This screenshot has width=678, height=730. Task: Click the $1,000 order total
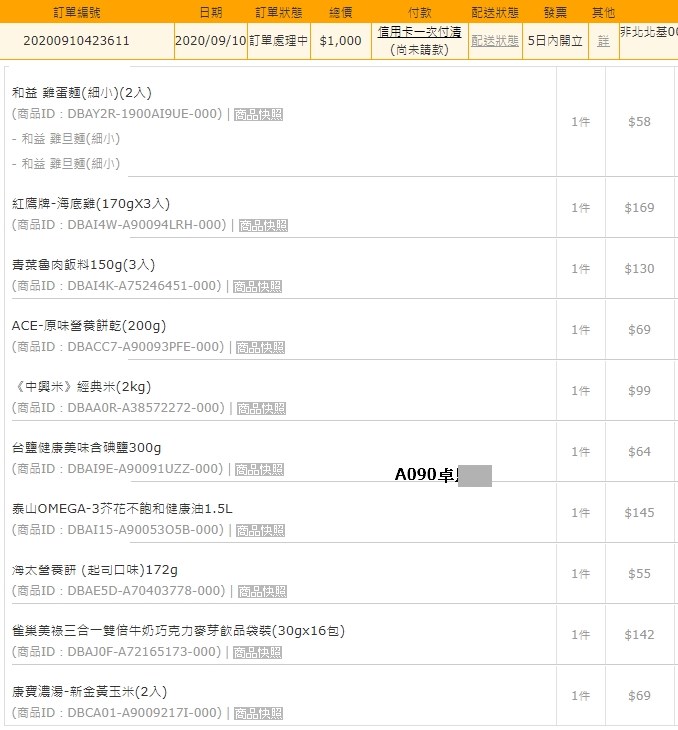[x=341, y=41]
